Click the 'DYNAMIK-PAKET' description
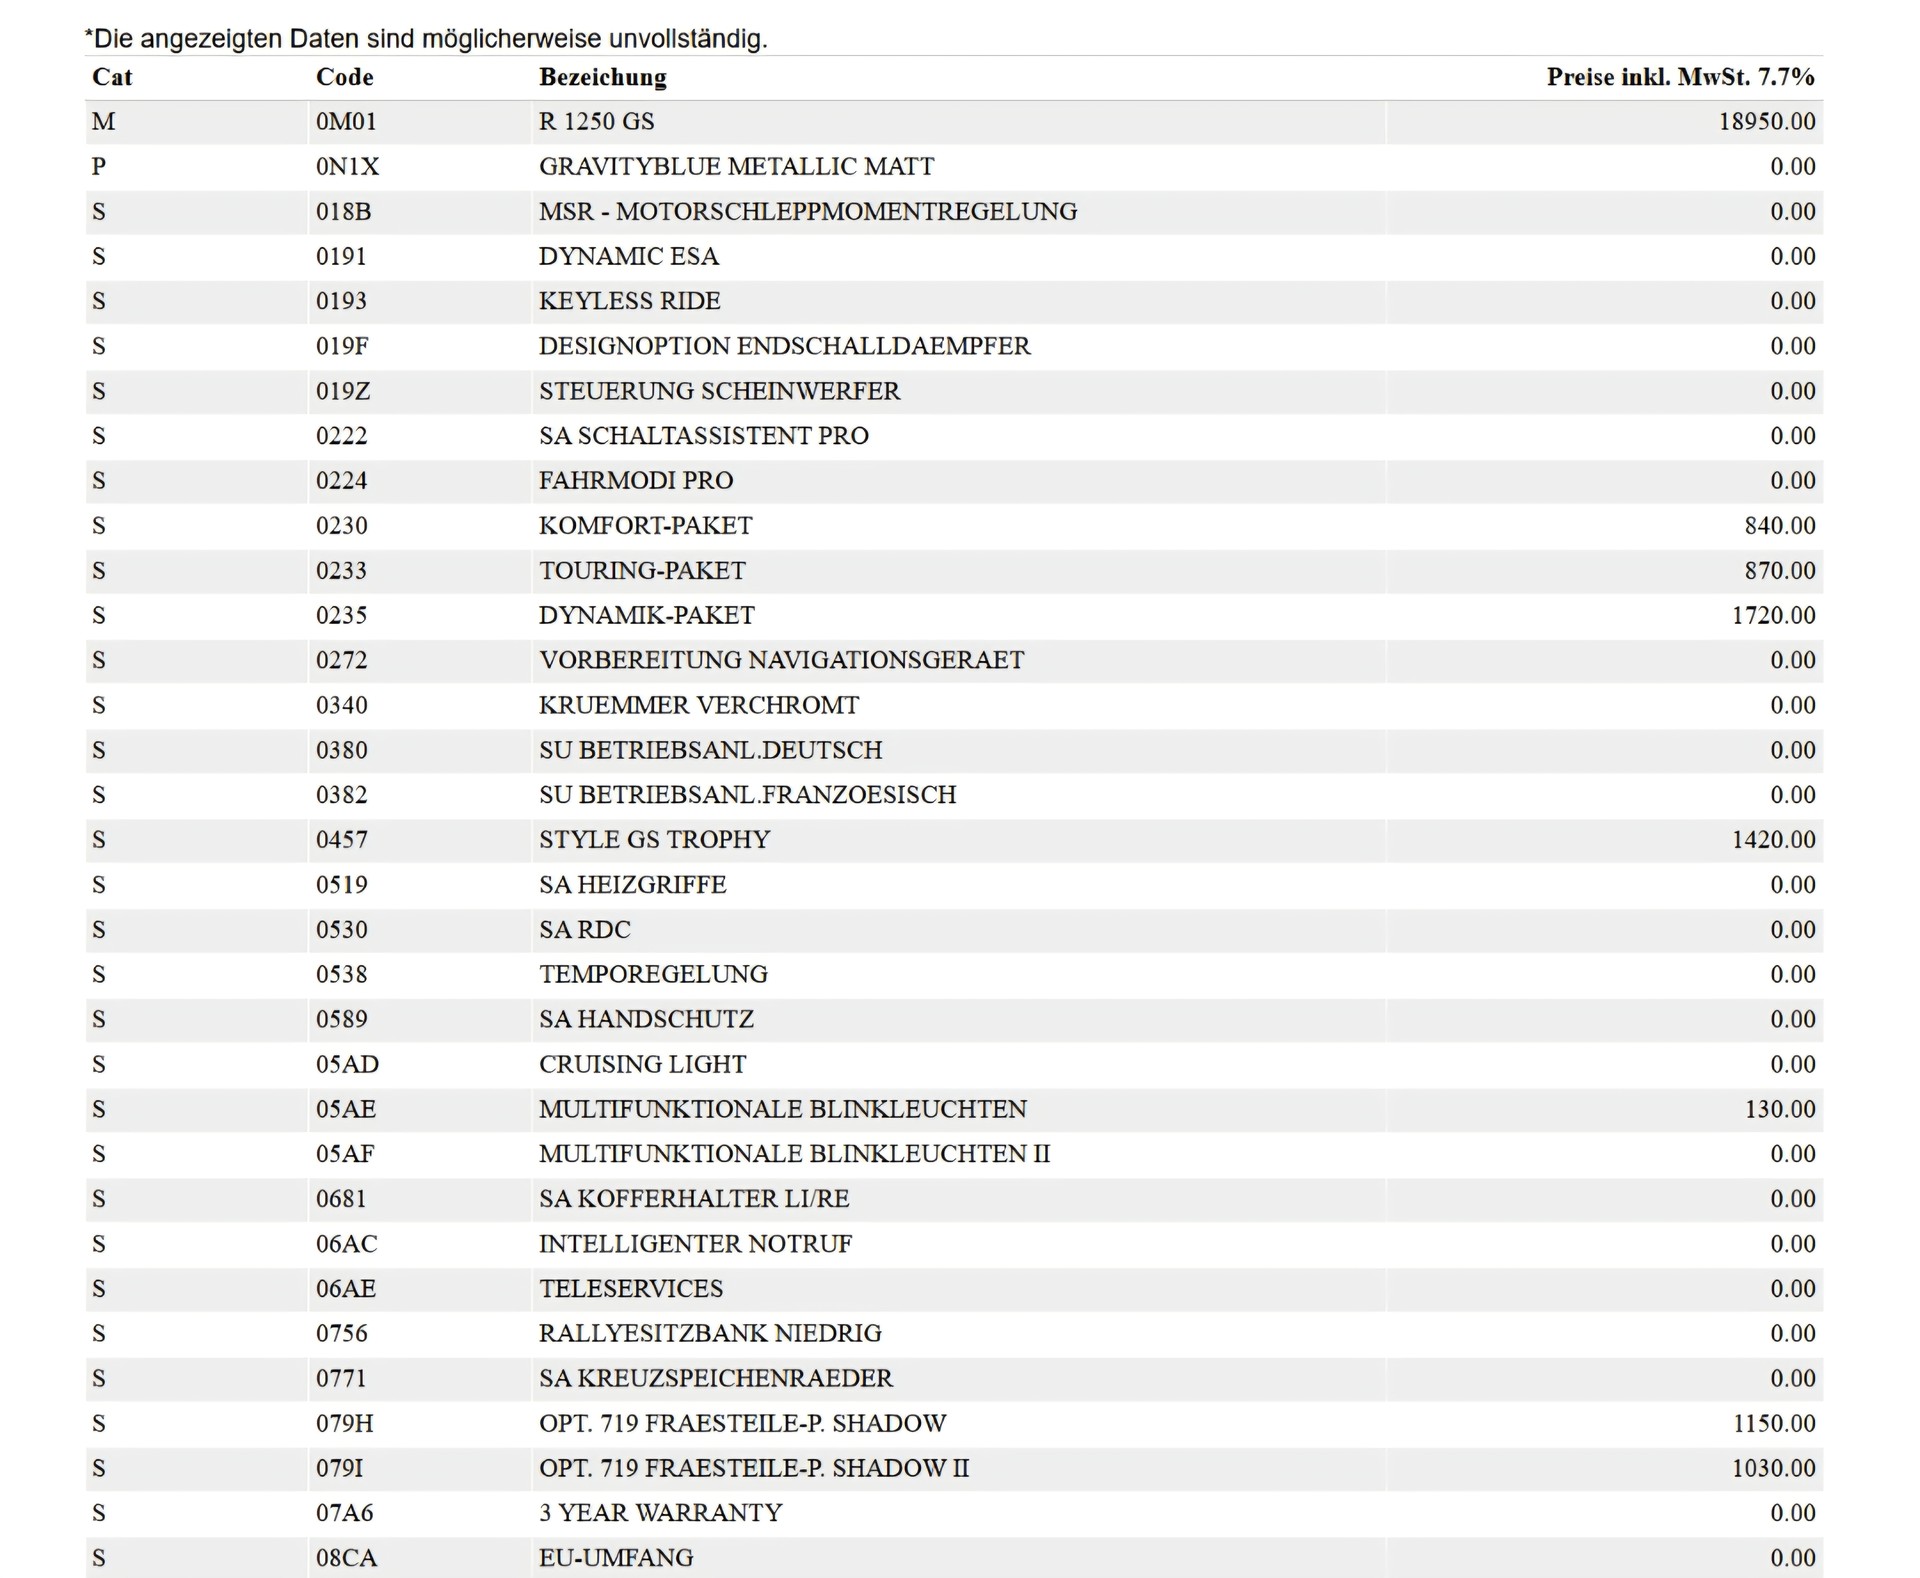The height and width of the screenshot is (1578, 1920). (647, 615)
